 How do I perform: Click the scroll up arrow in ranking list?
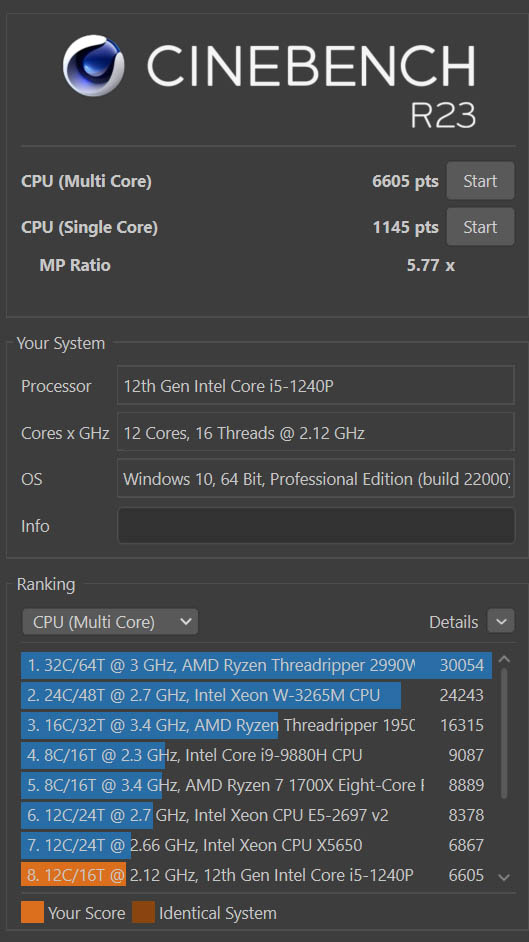(504, 659)
